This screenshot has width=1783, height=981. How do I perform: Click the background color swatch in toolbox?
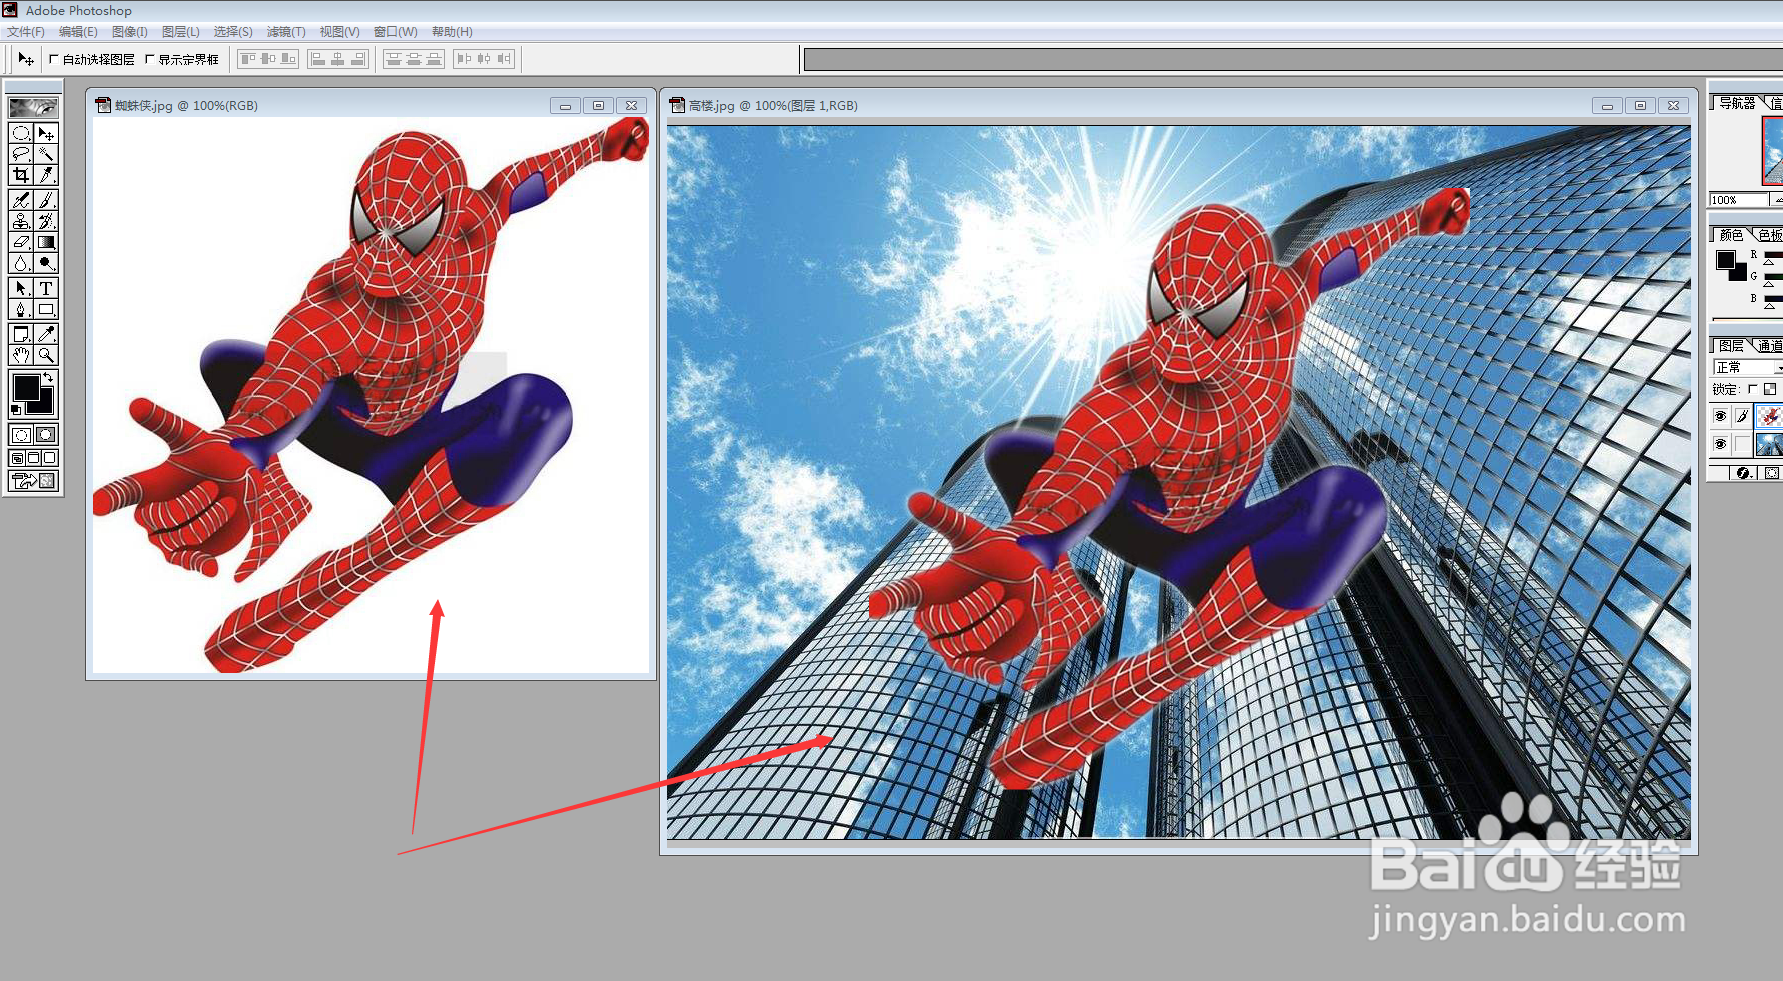pyautogui.click(x=45, y=406)
